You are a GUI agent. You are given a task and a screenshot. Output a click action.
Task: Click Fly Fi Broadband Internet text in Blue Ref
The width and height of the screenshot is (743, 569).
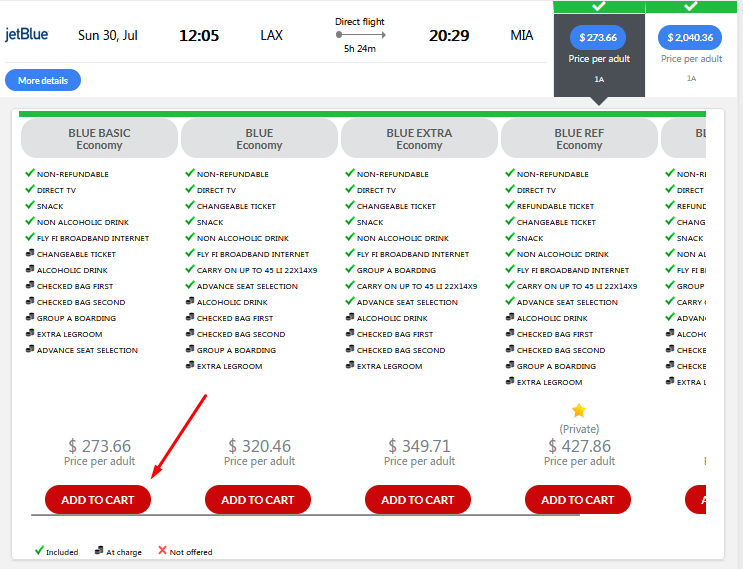(x=573, y=270)
